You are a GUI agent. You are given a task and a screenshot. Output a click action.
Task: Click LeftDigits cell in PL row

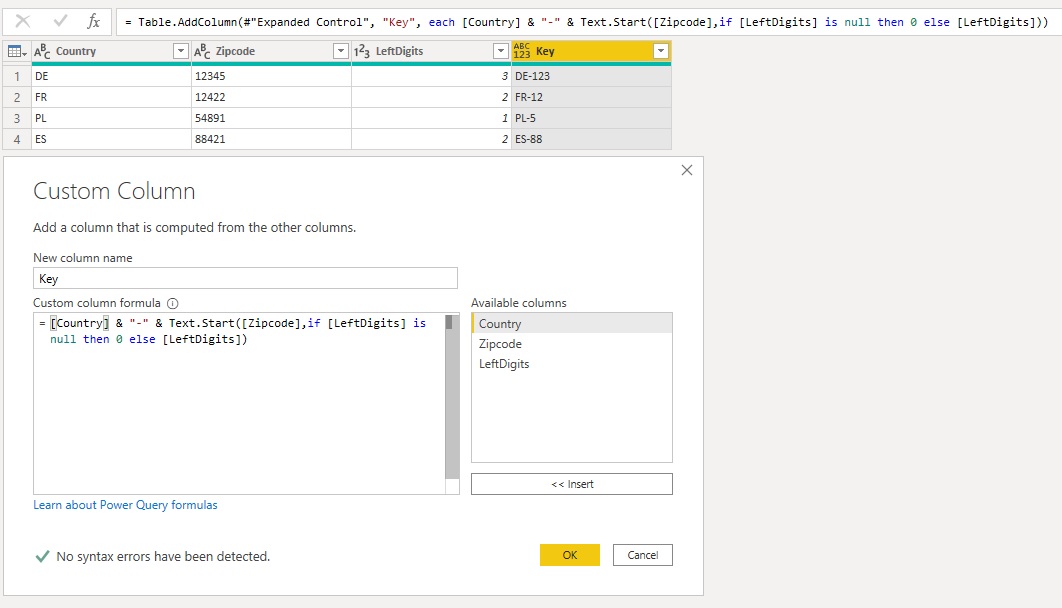(431, 118)
